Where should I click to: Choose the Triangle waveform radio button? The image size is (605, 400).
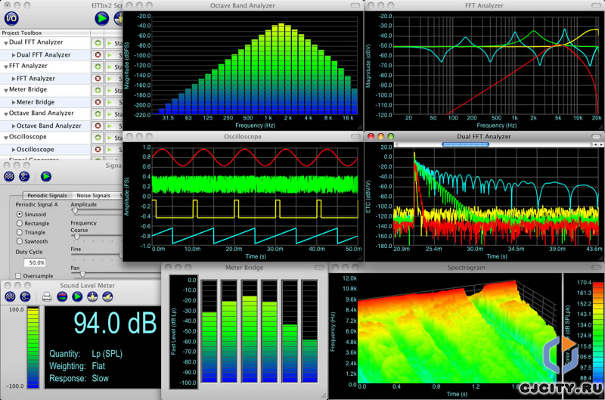[21, 232]
